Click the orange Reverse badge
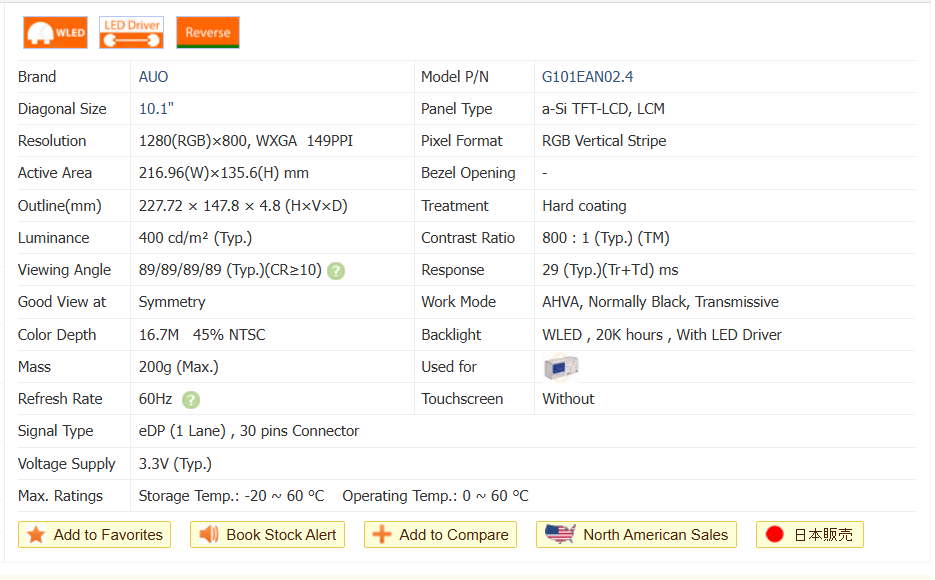Image resolution: width=935 pixels, height=580 pixels. pyautogui.click(x=208, y=33)
